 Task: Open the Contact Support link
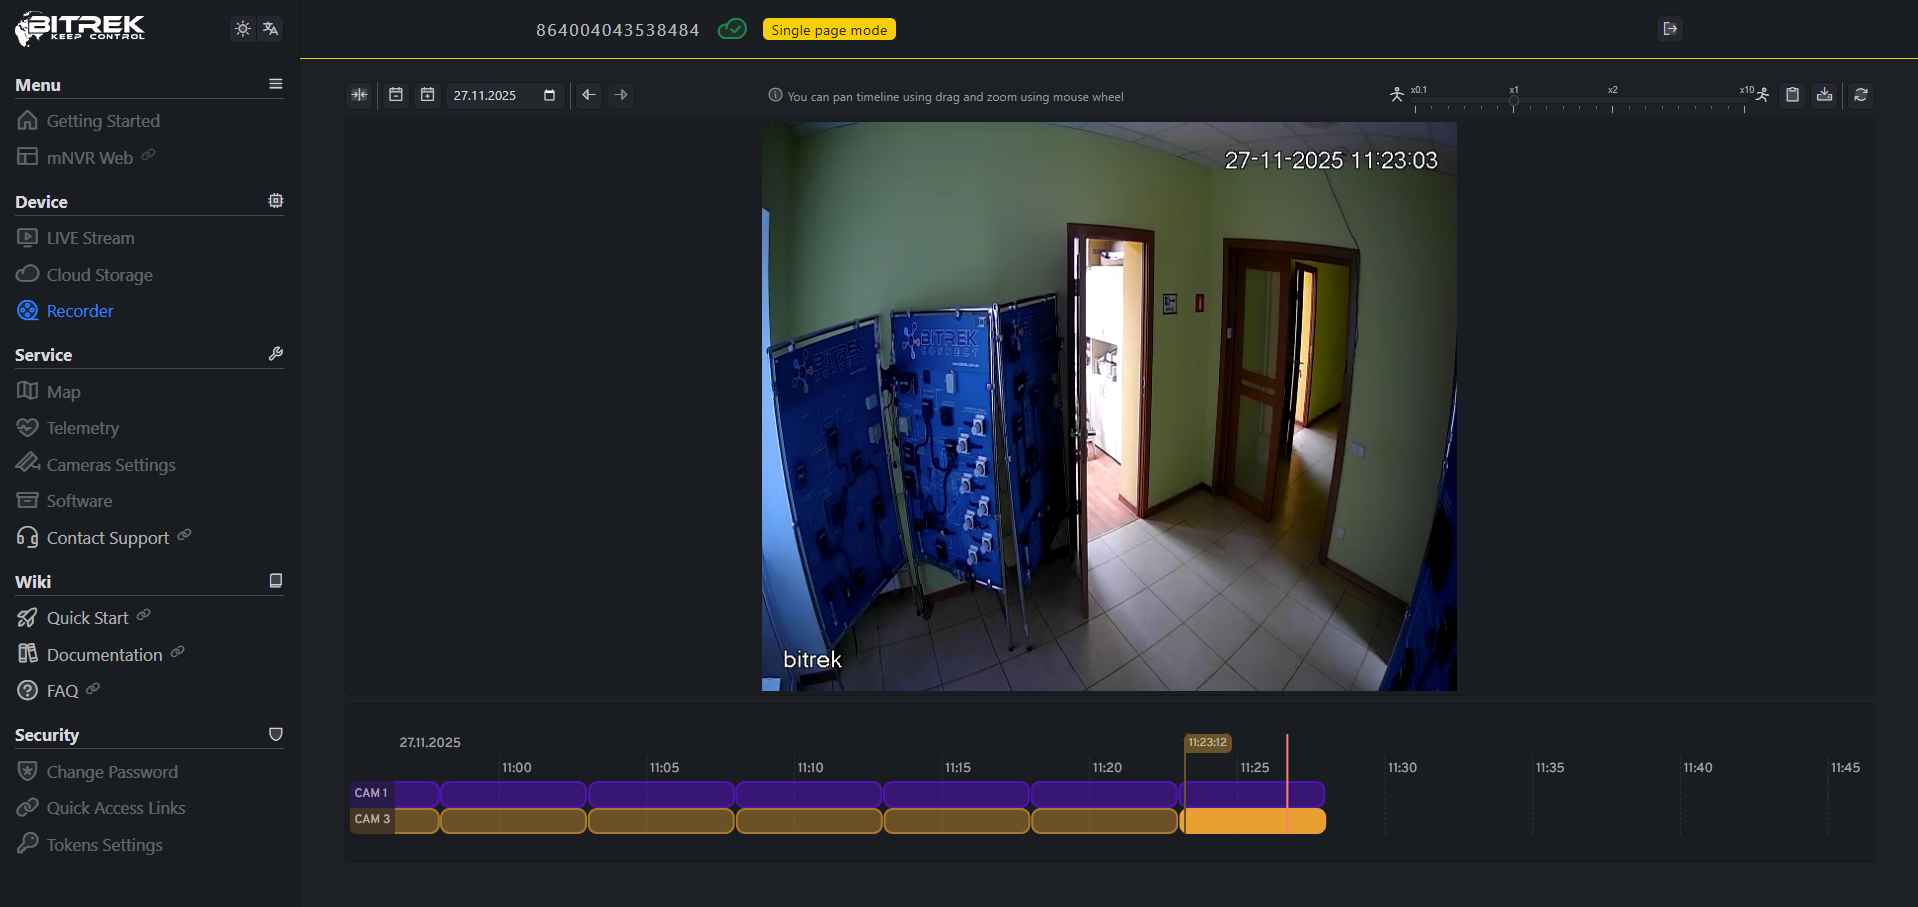107,538
